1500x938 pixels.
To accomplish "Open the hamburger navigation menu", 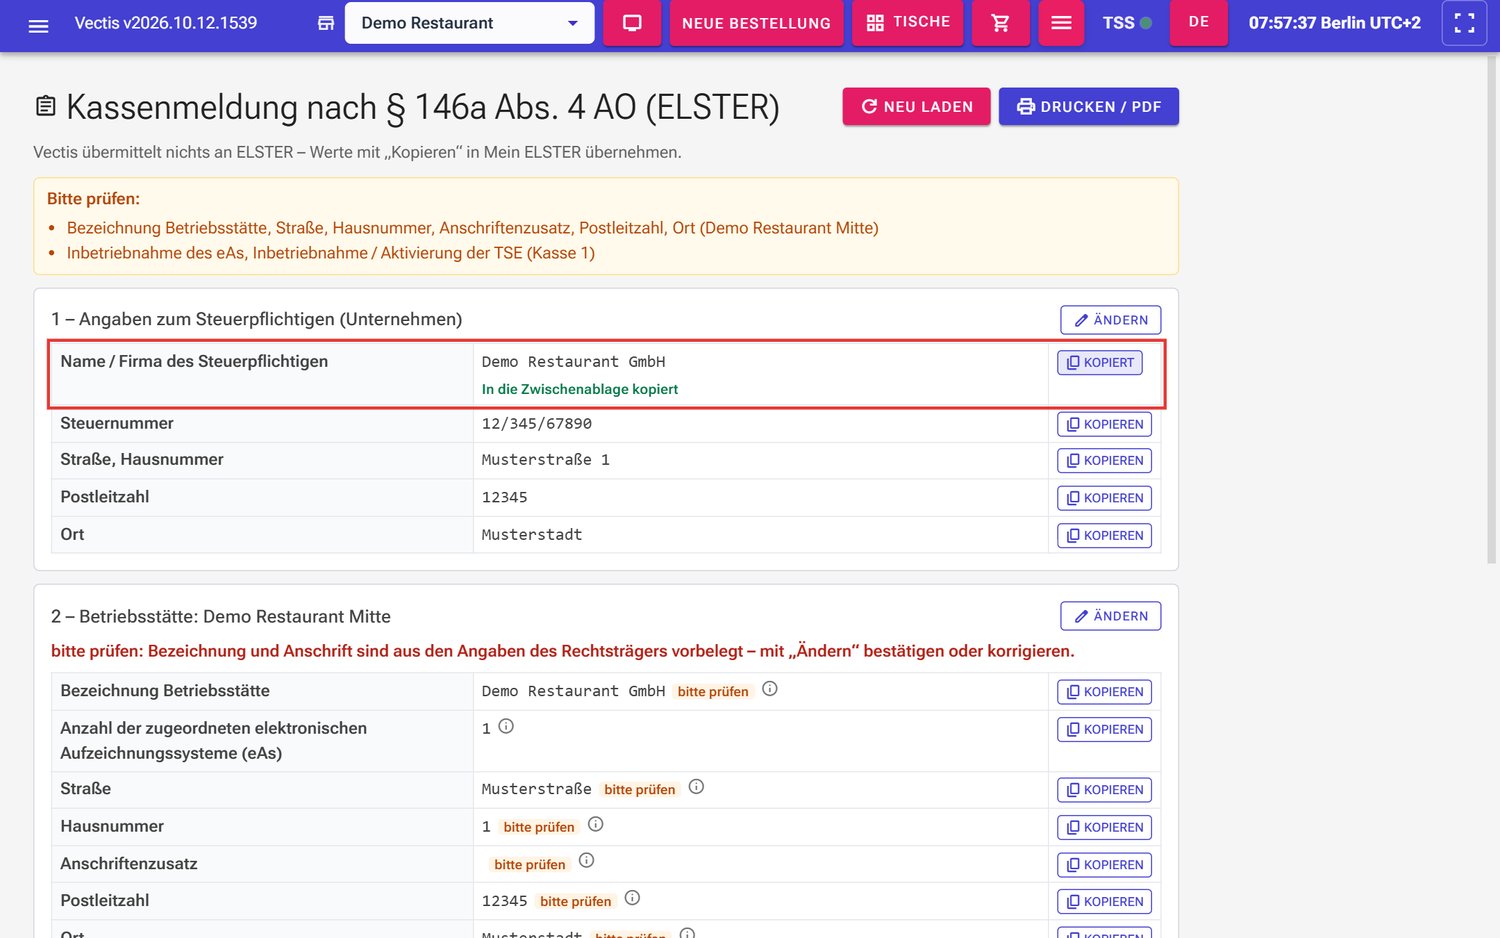I will [x=38, y=25].
